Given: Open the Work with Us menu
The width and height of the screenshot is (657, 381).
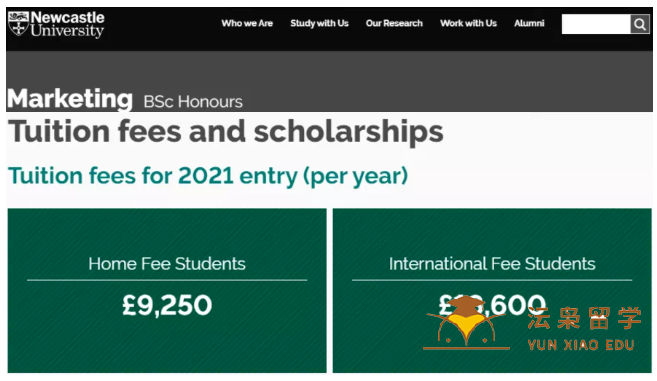Looking at the screenshot, I should tap(468, 23).
